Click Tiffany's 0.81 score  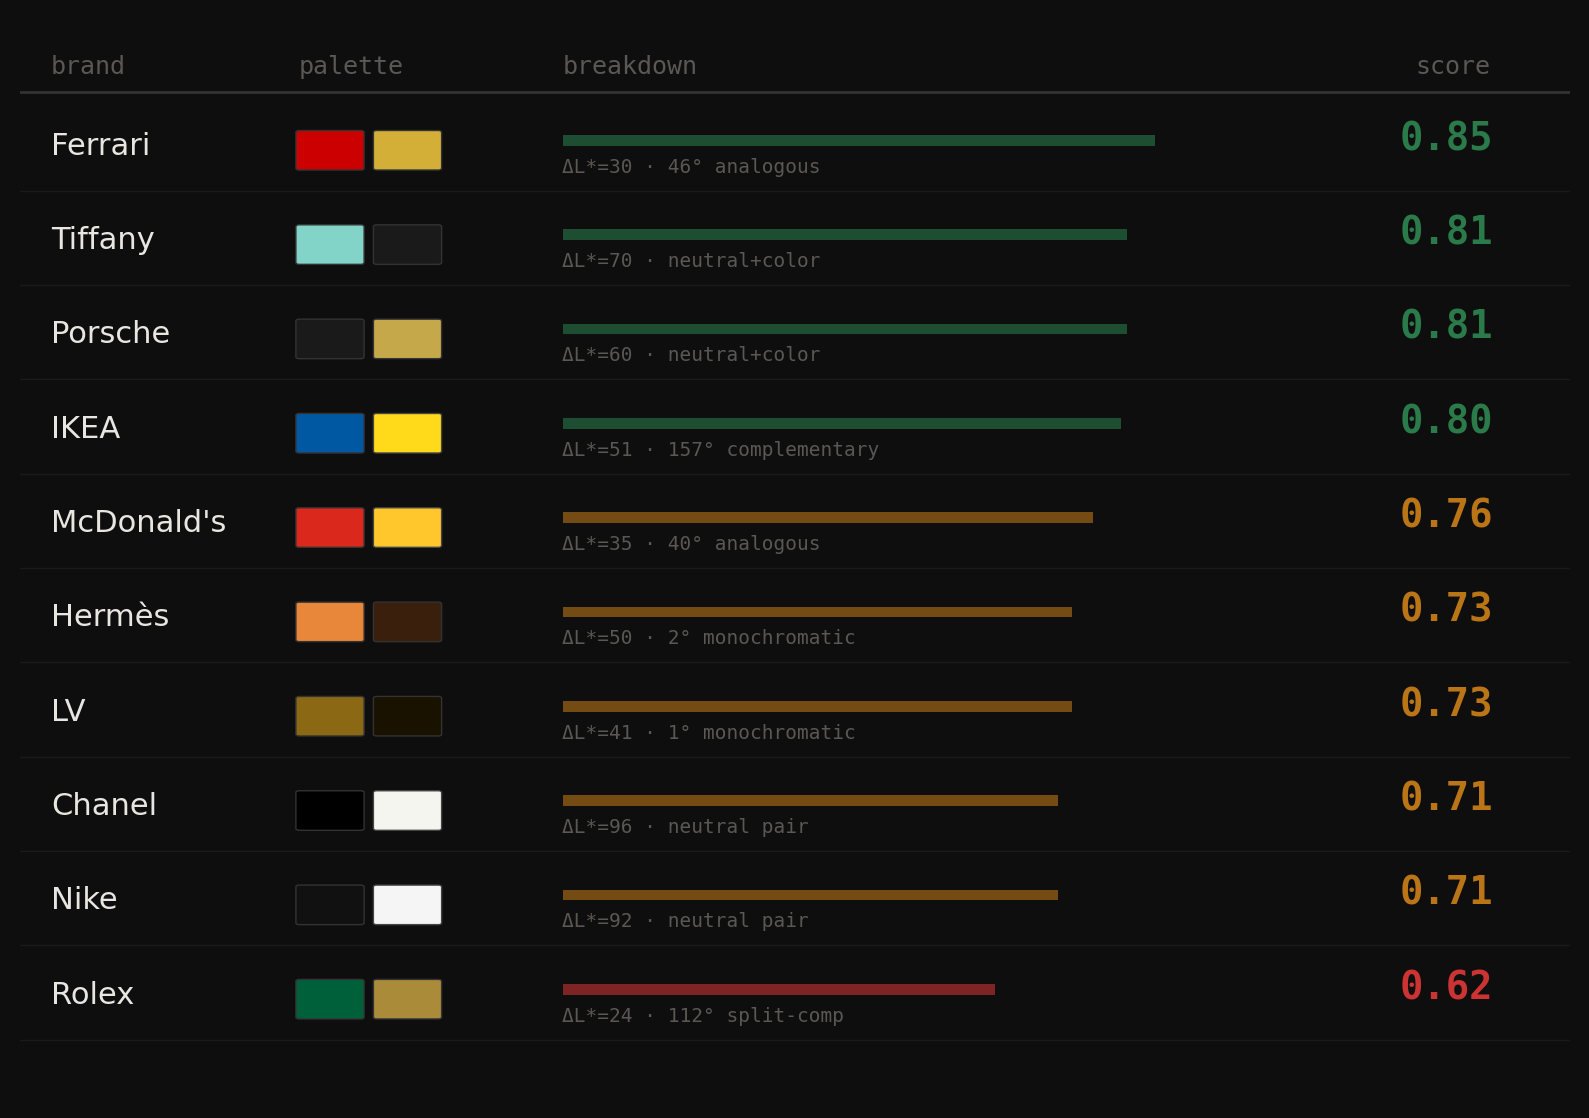[x=1446, y=232]
